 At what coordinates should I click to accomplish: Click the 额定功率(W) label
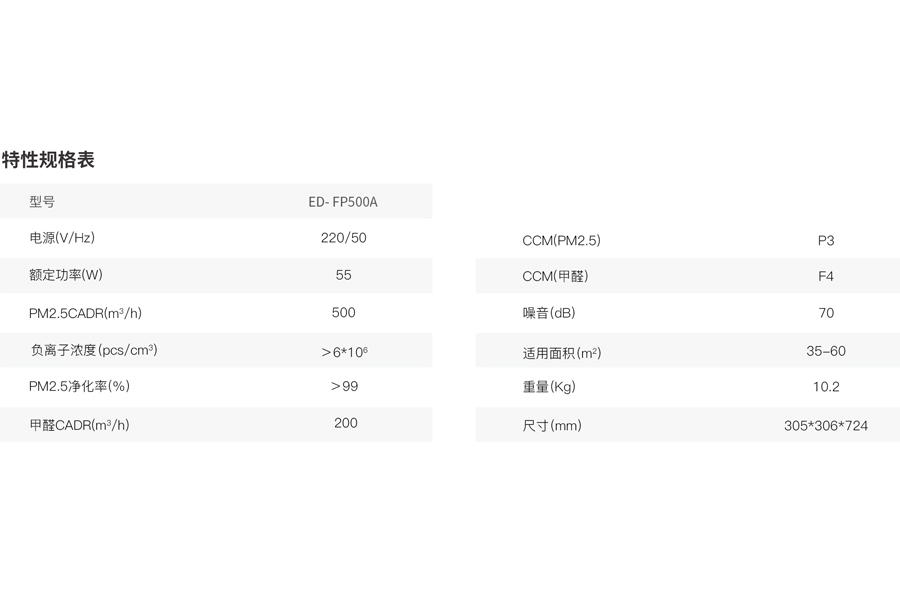coord(65,275)
